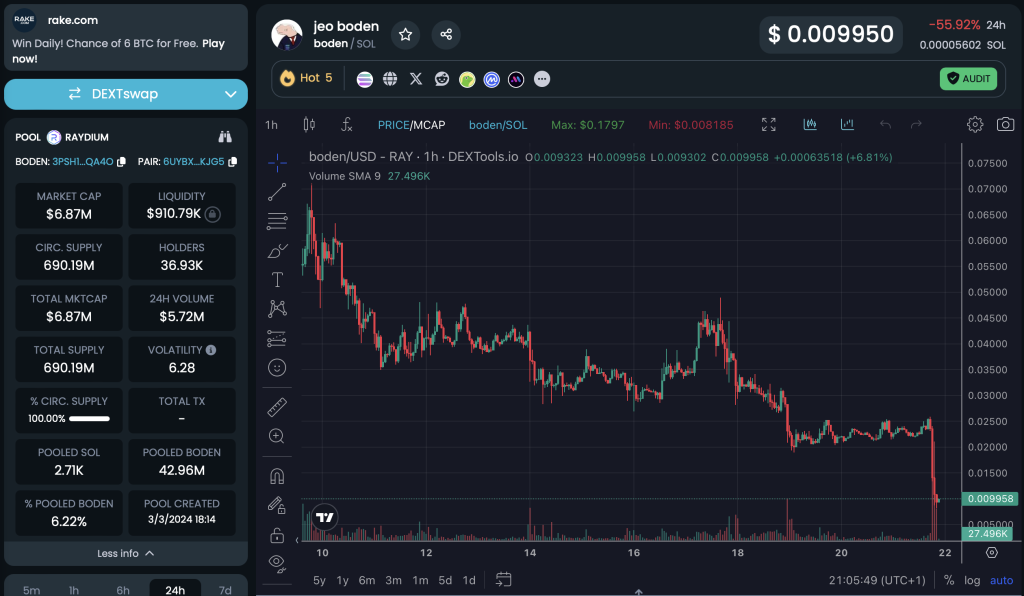The image size is (1024, 596).
Task: Open the indicators fx menu
Action: 347,124
